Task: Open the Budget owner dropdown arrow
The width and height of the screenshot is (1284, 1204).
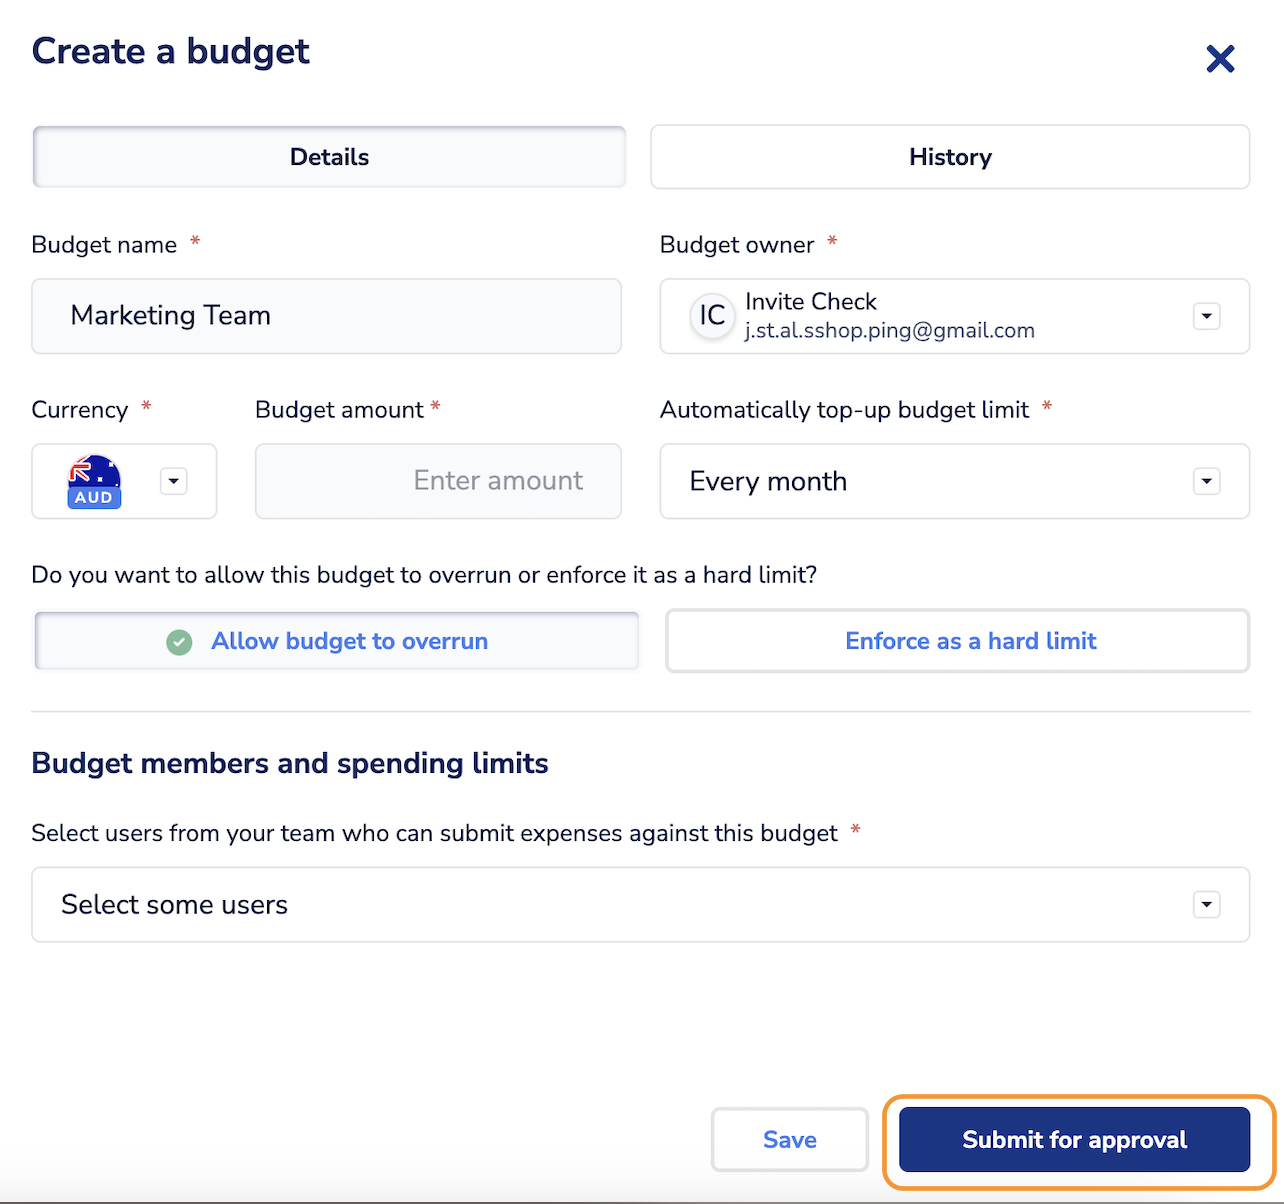Action: pos(1206,316)
